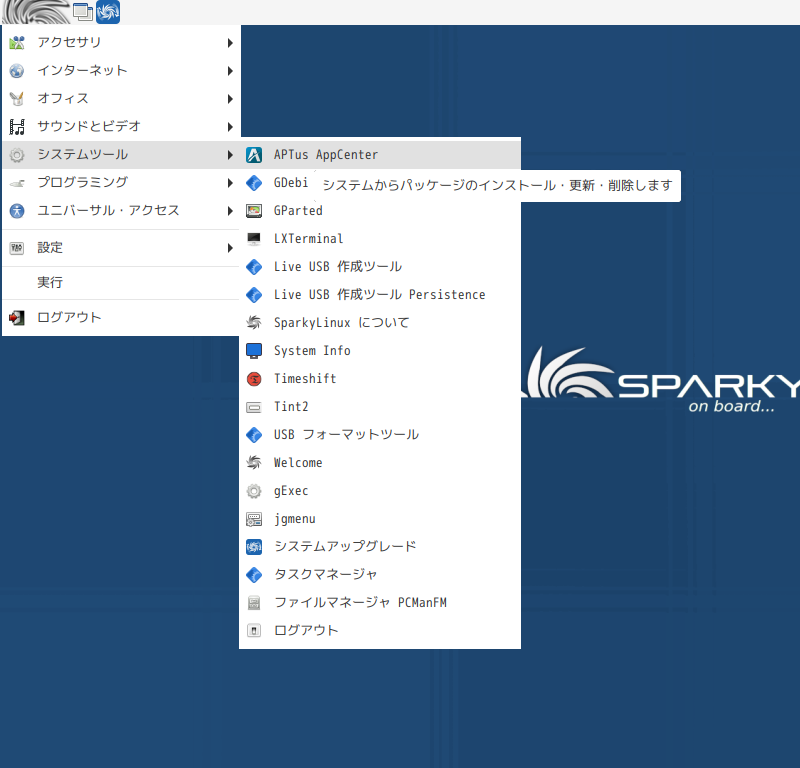Open ユニバーサル・アクセス category
This screenshot has height=768, width=800.
121,211
